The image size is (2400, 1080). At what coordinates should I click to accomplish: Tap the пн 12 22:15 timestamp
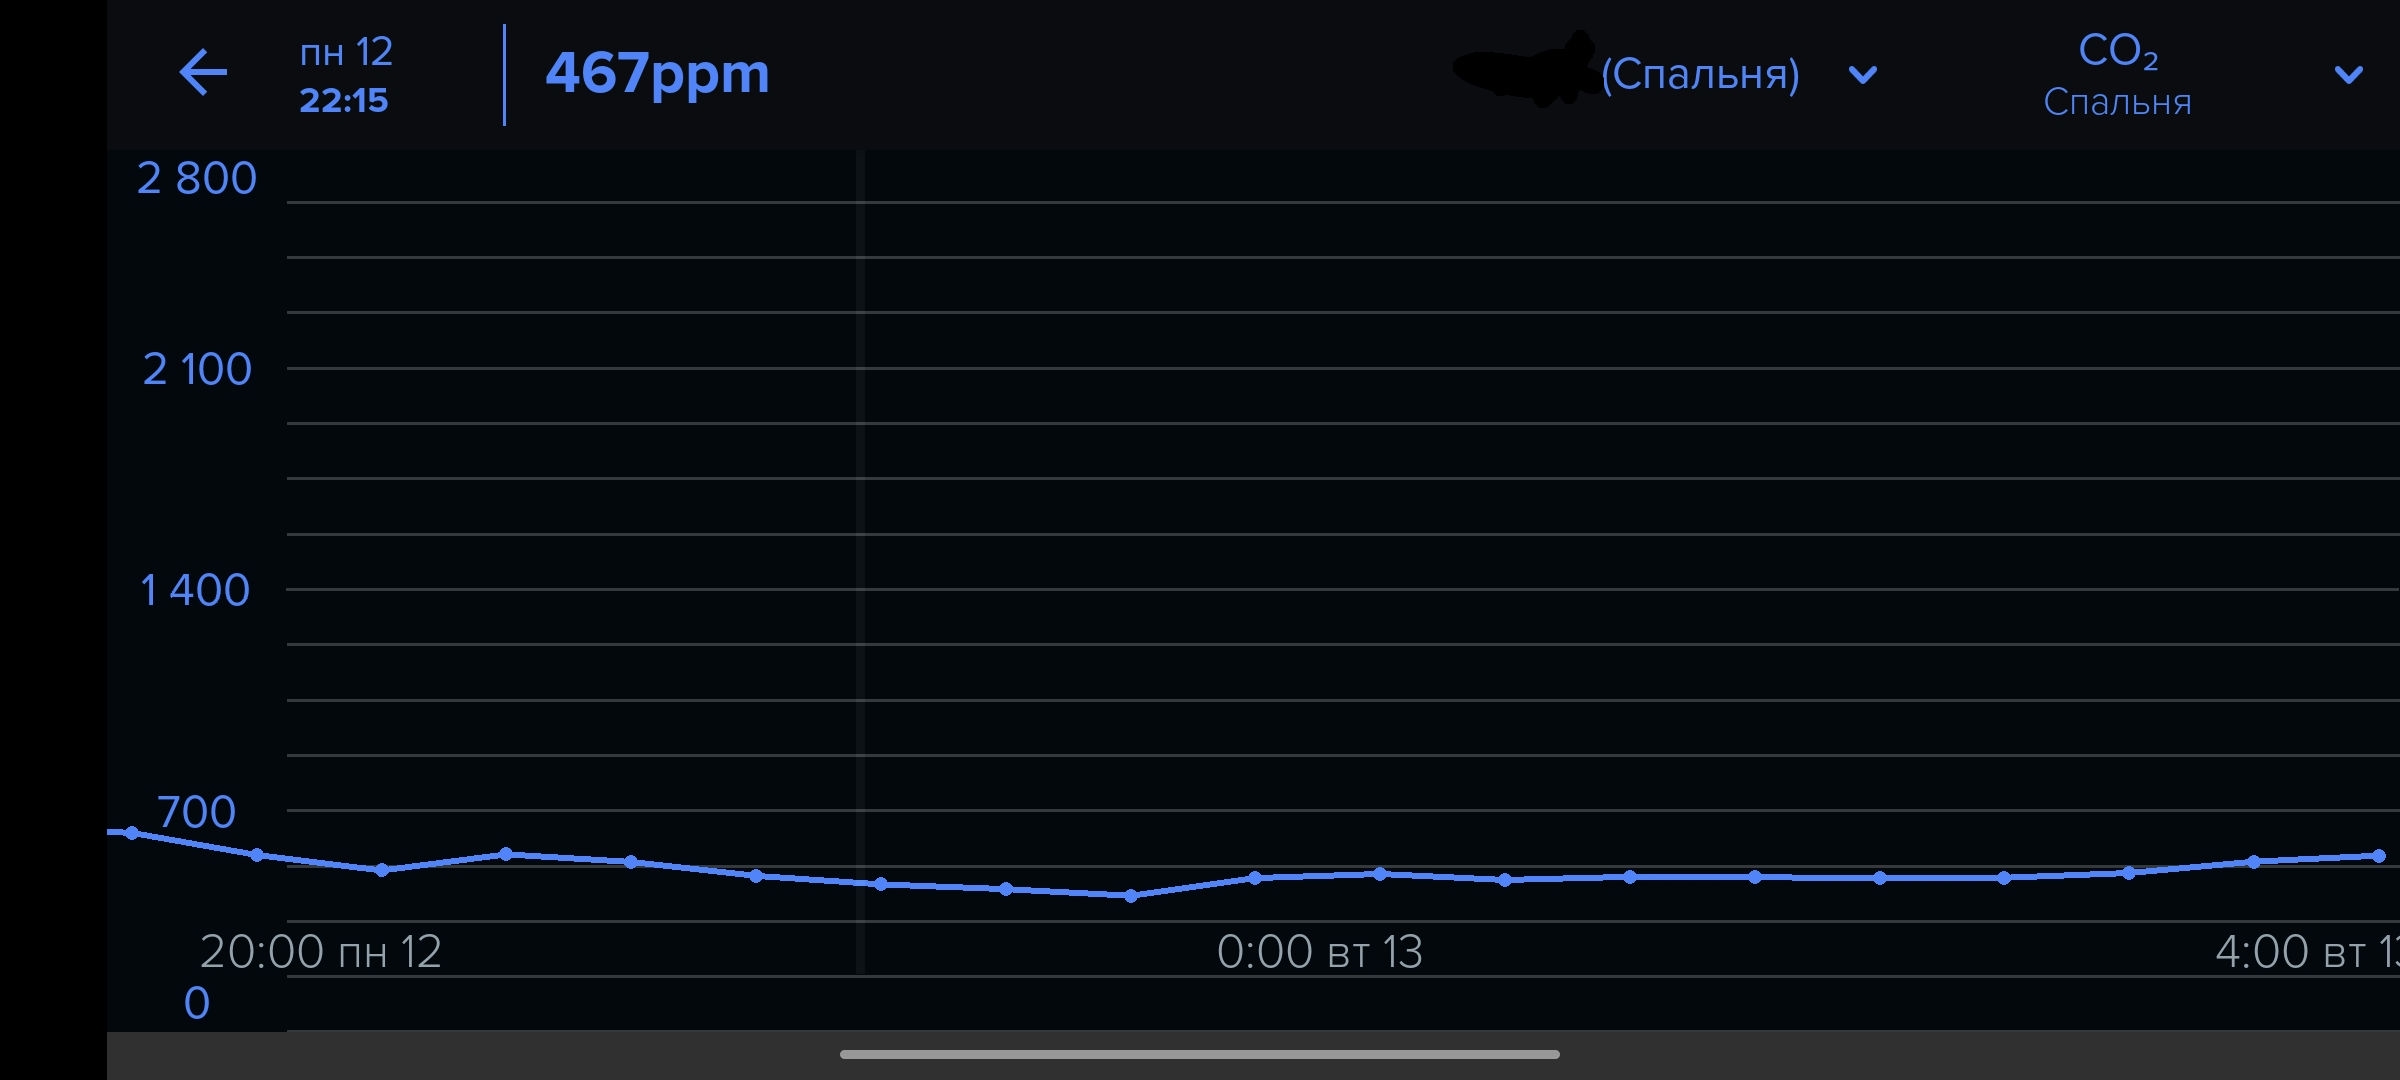click(x=345, y=75)
